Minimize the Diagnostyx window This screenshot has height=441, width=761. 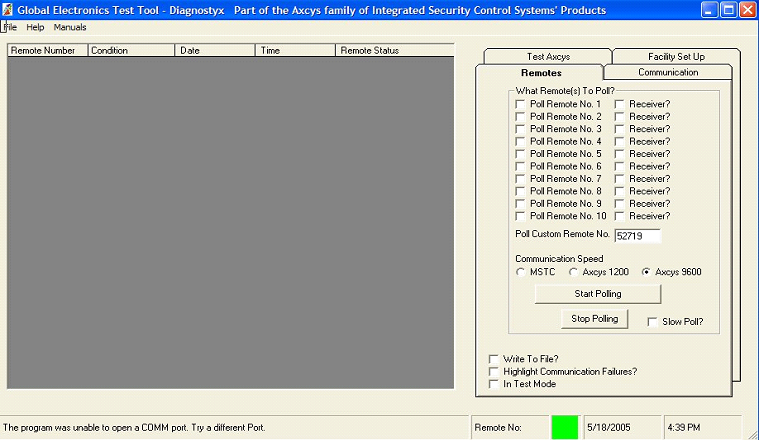(x=709, y=10)
